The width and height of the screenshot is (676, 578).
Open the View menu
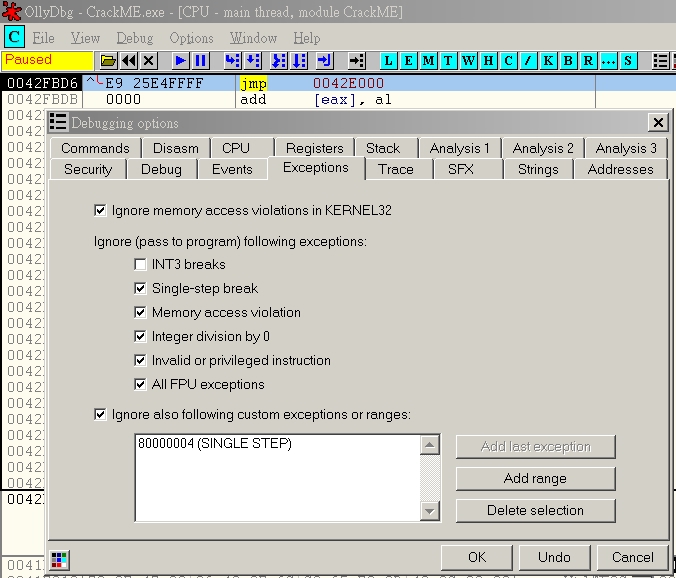click(85, 38)
